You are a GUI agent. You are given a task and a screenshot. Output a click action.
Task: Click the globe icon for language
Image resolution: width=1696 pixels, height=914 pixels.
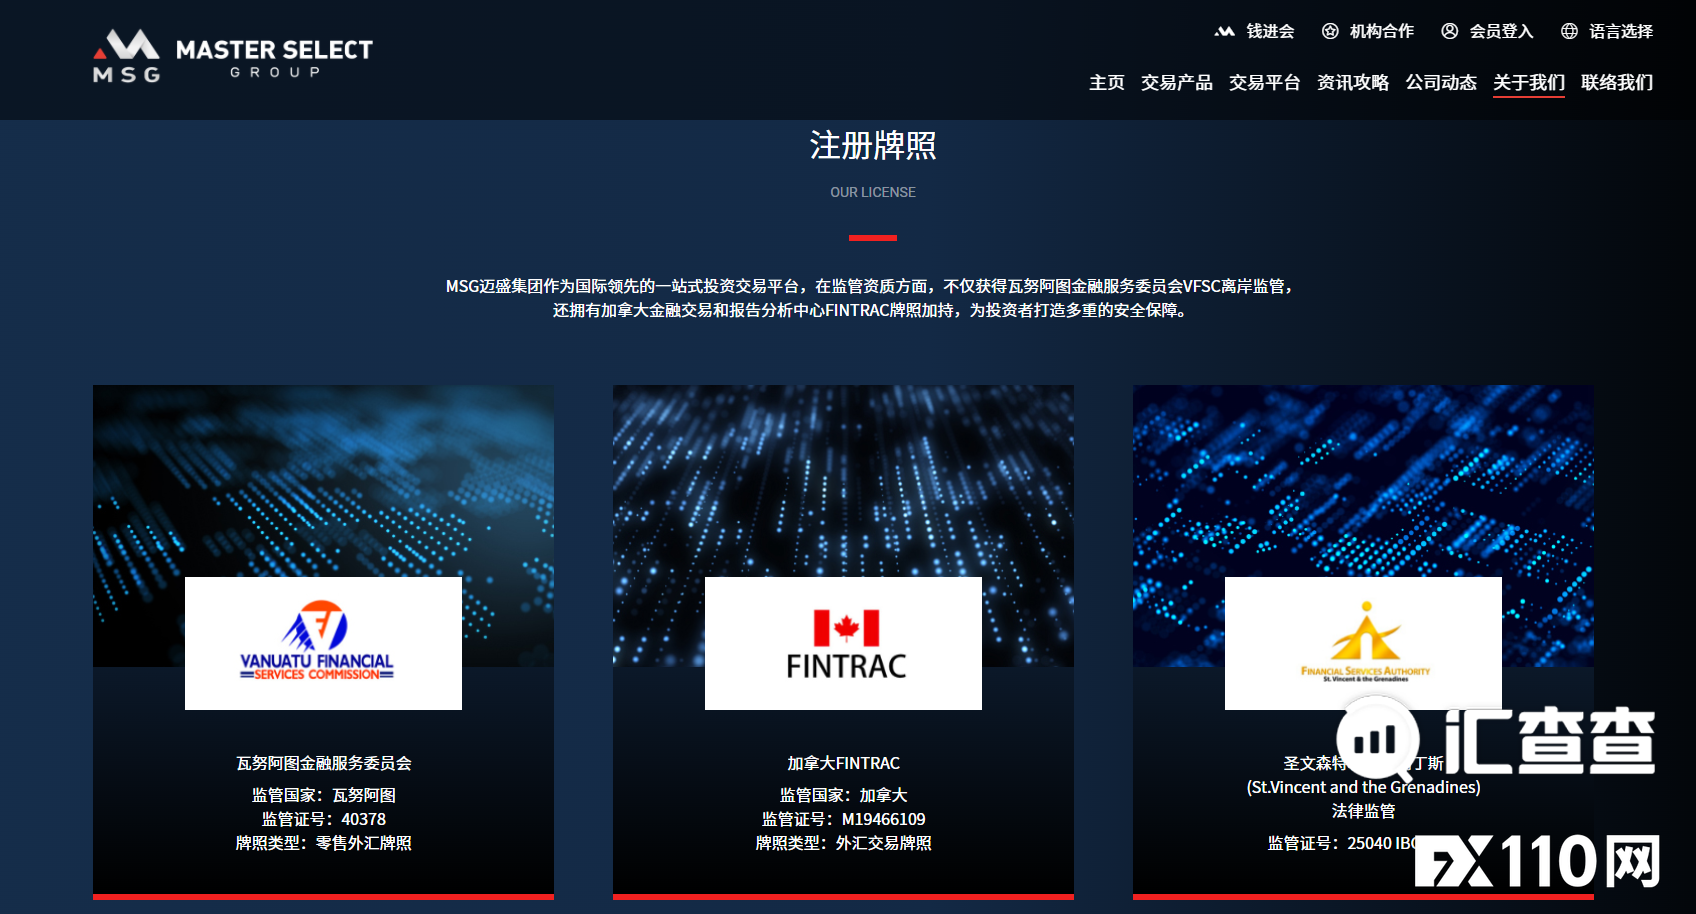(x=1569, y=31)
